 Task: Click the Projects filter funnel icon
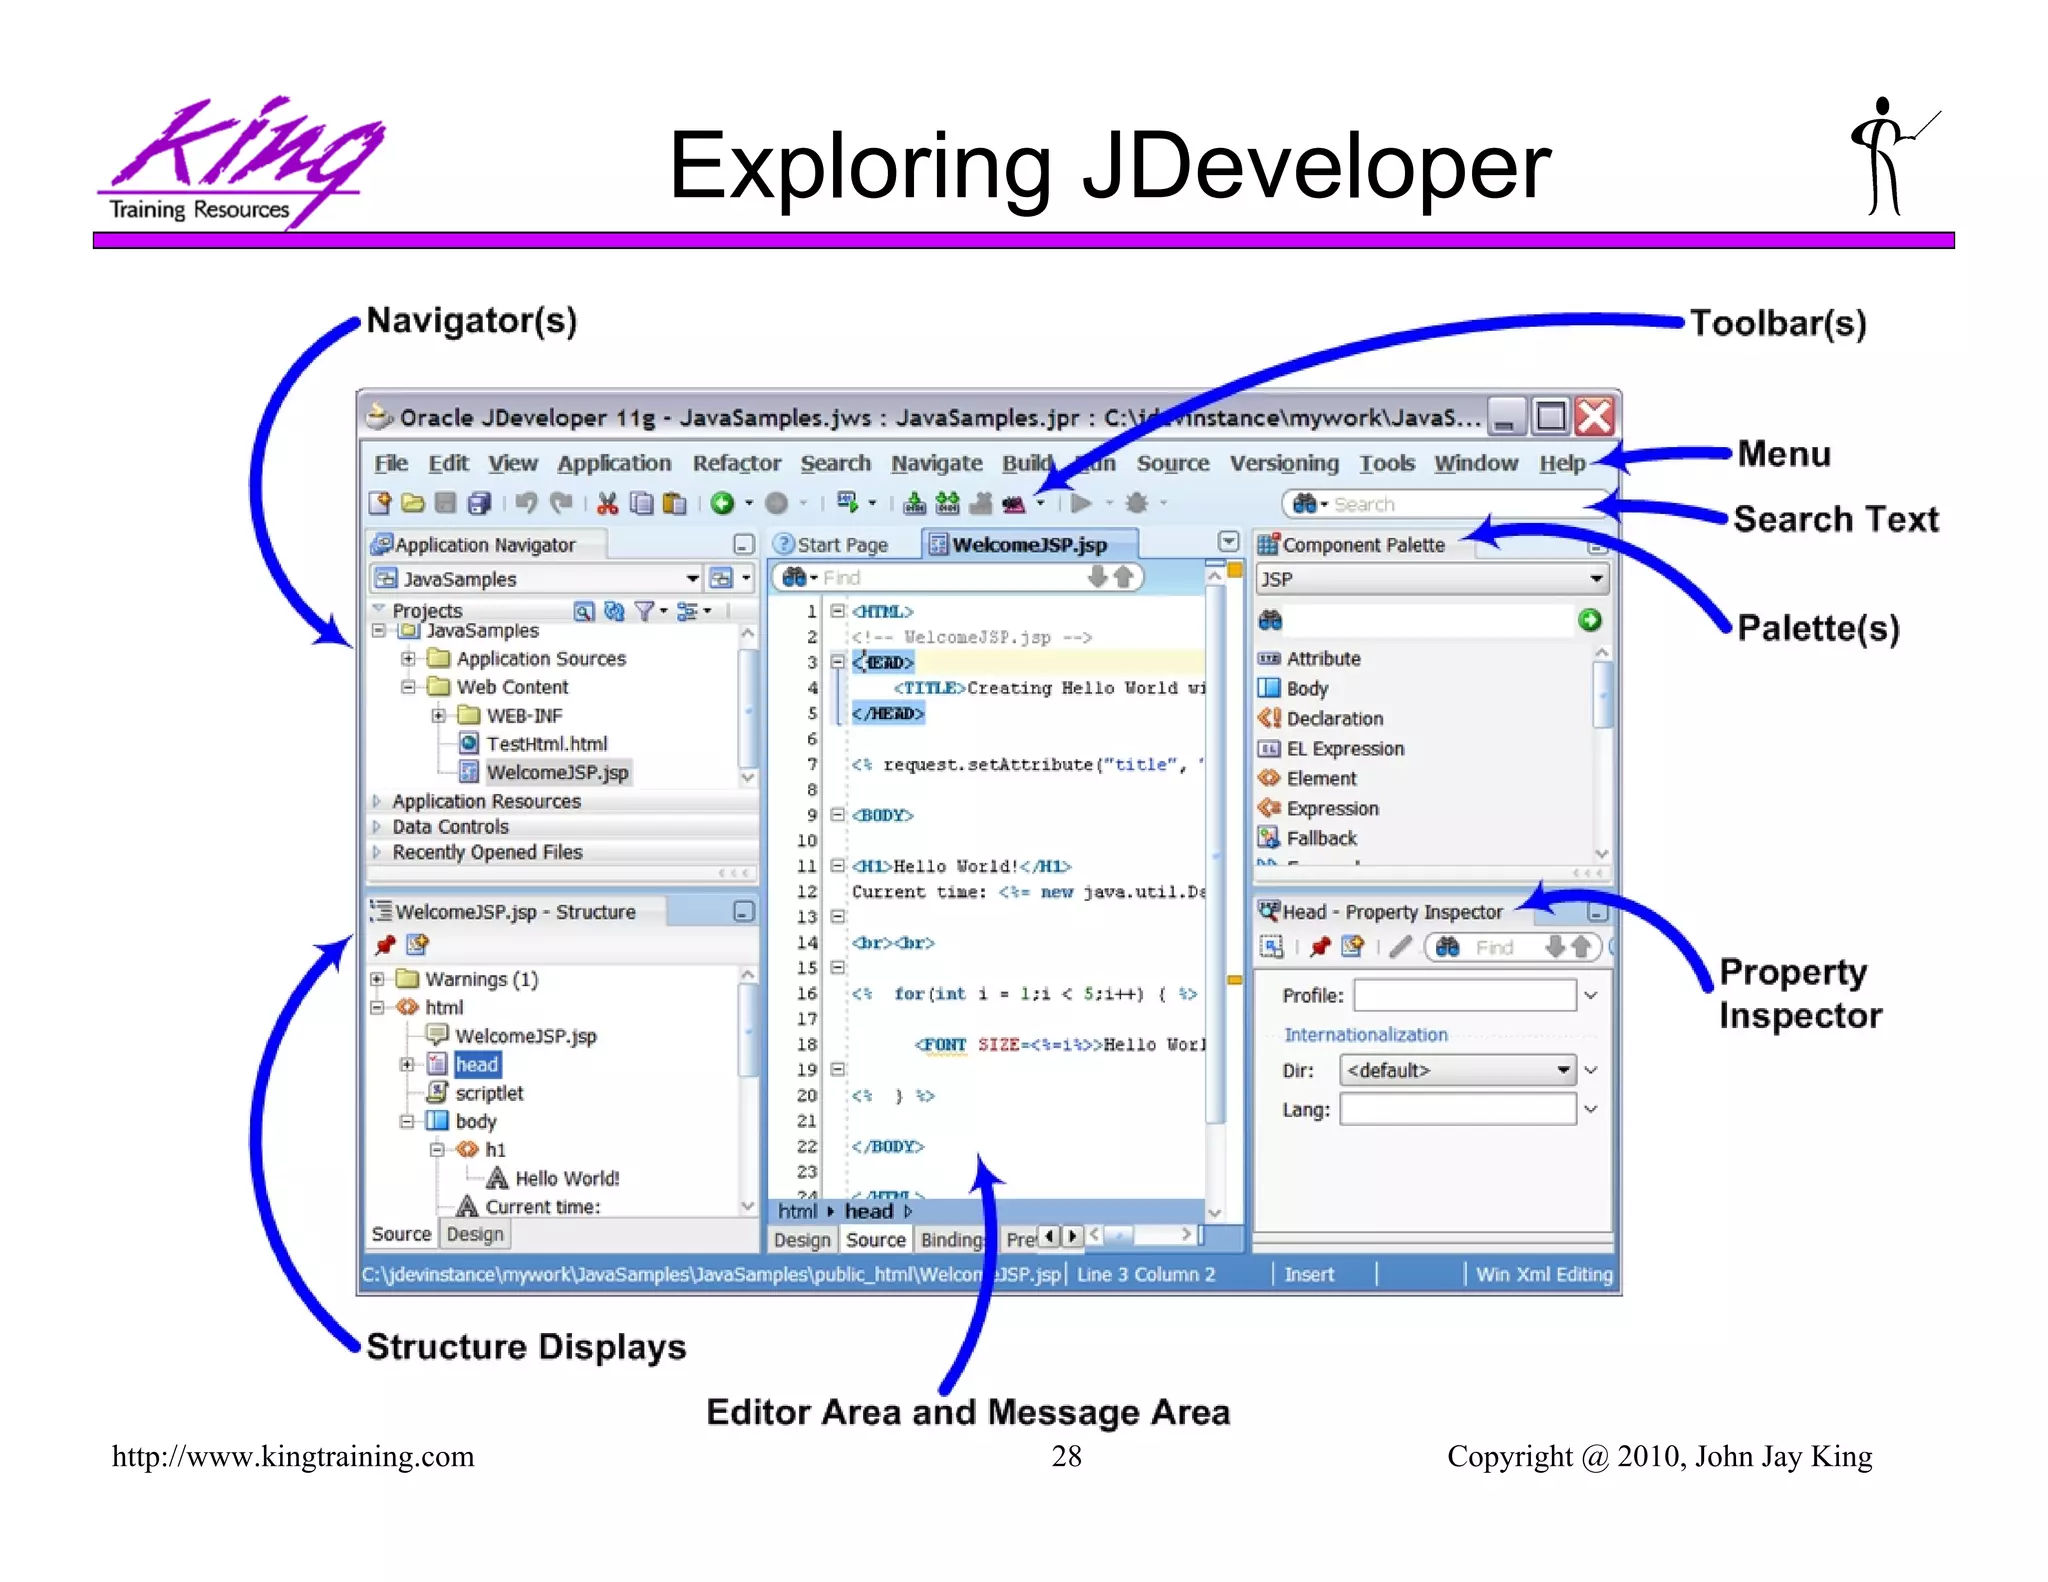pos(645,611)
